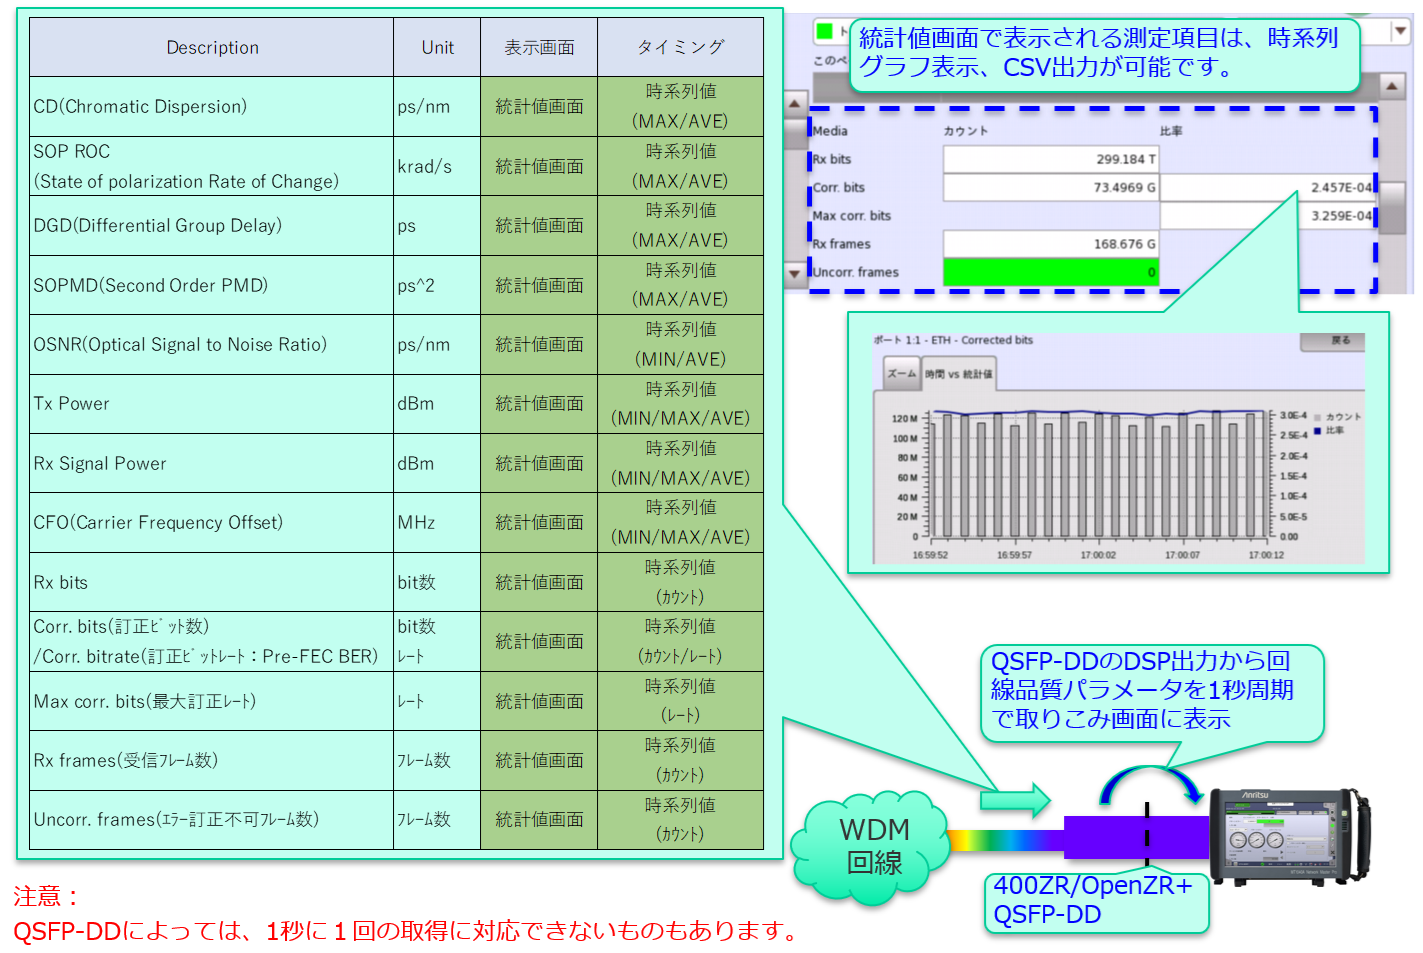Select the Corr. bits count field 73.4969 G

click(1051, 187)
